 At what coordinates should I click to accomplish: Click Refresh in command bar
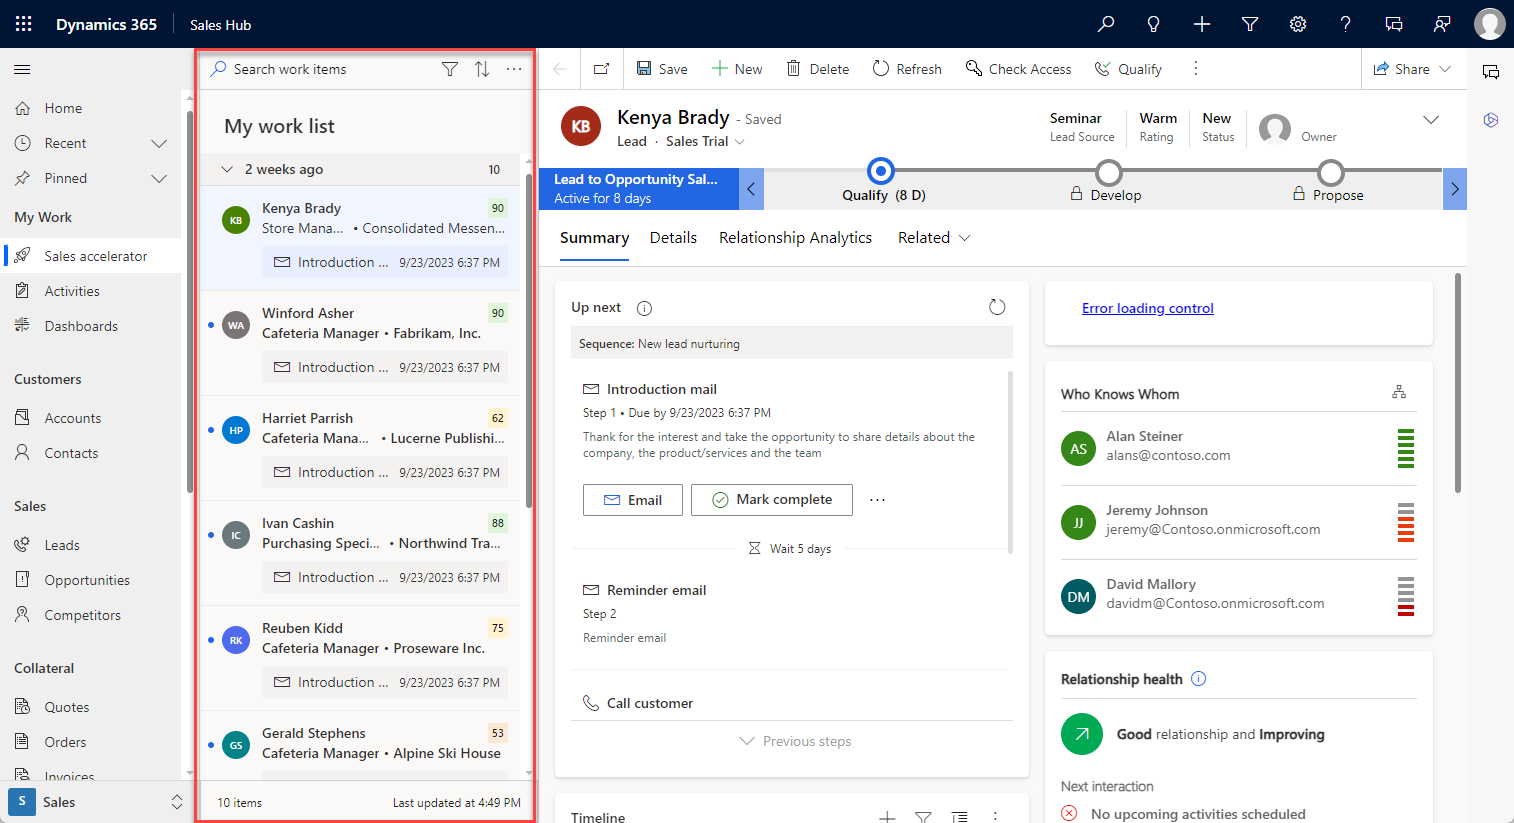[907, 69]
